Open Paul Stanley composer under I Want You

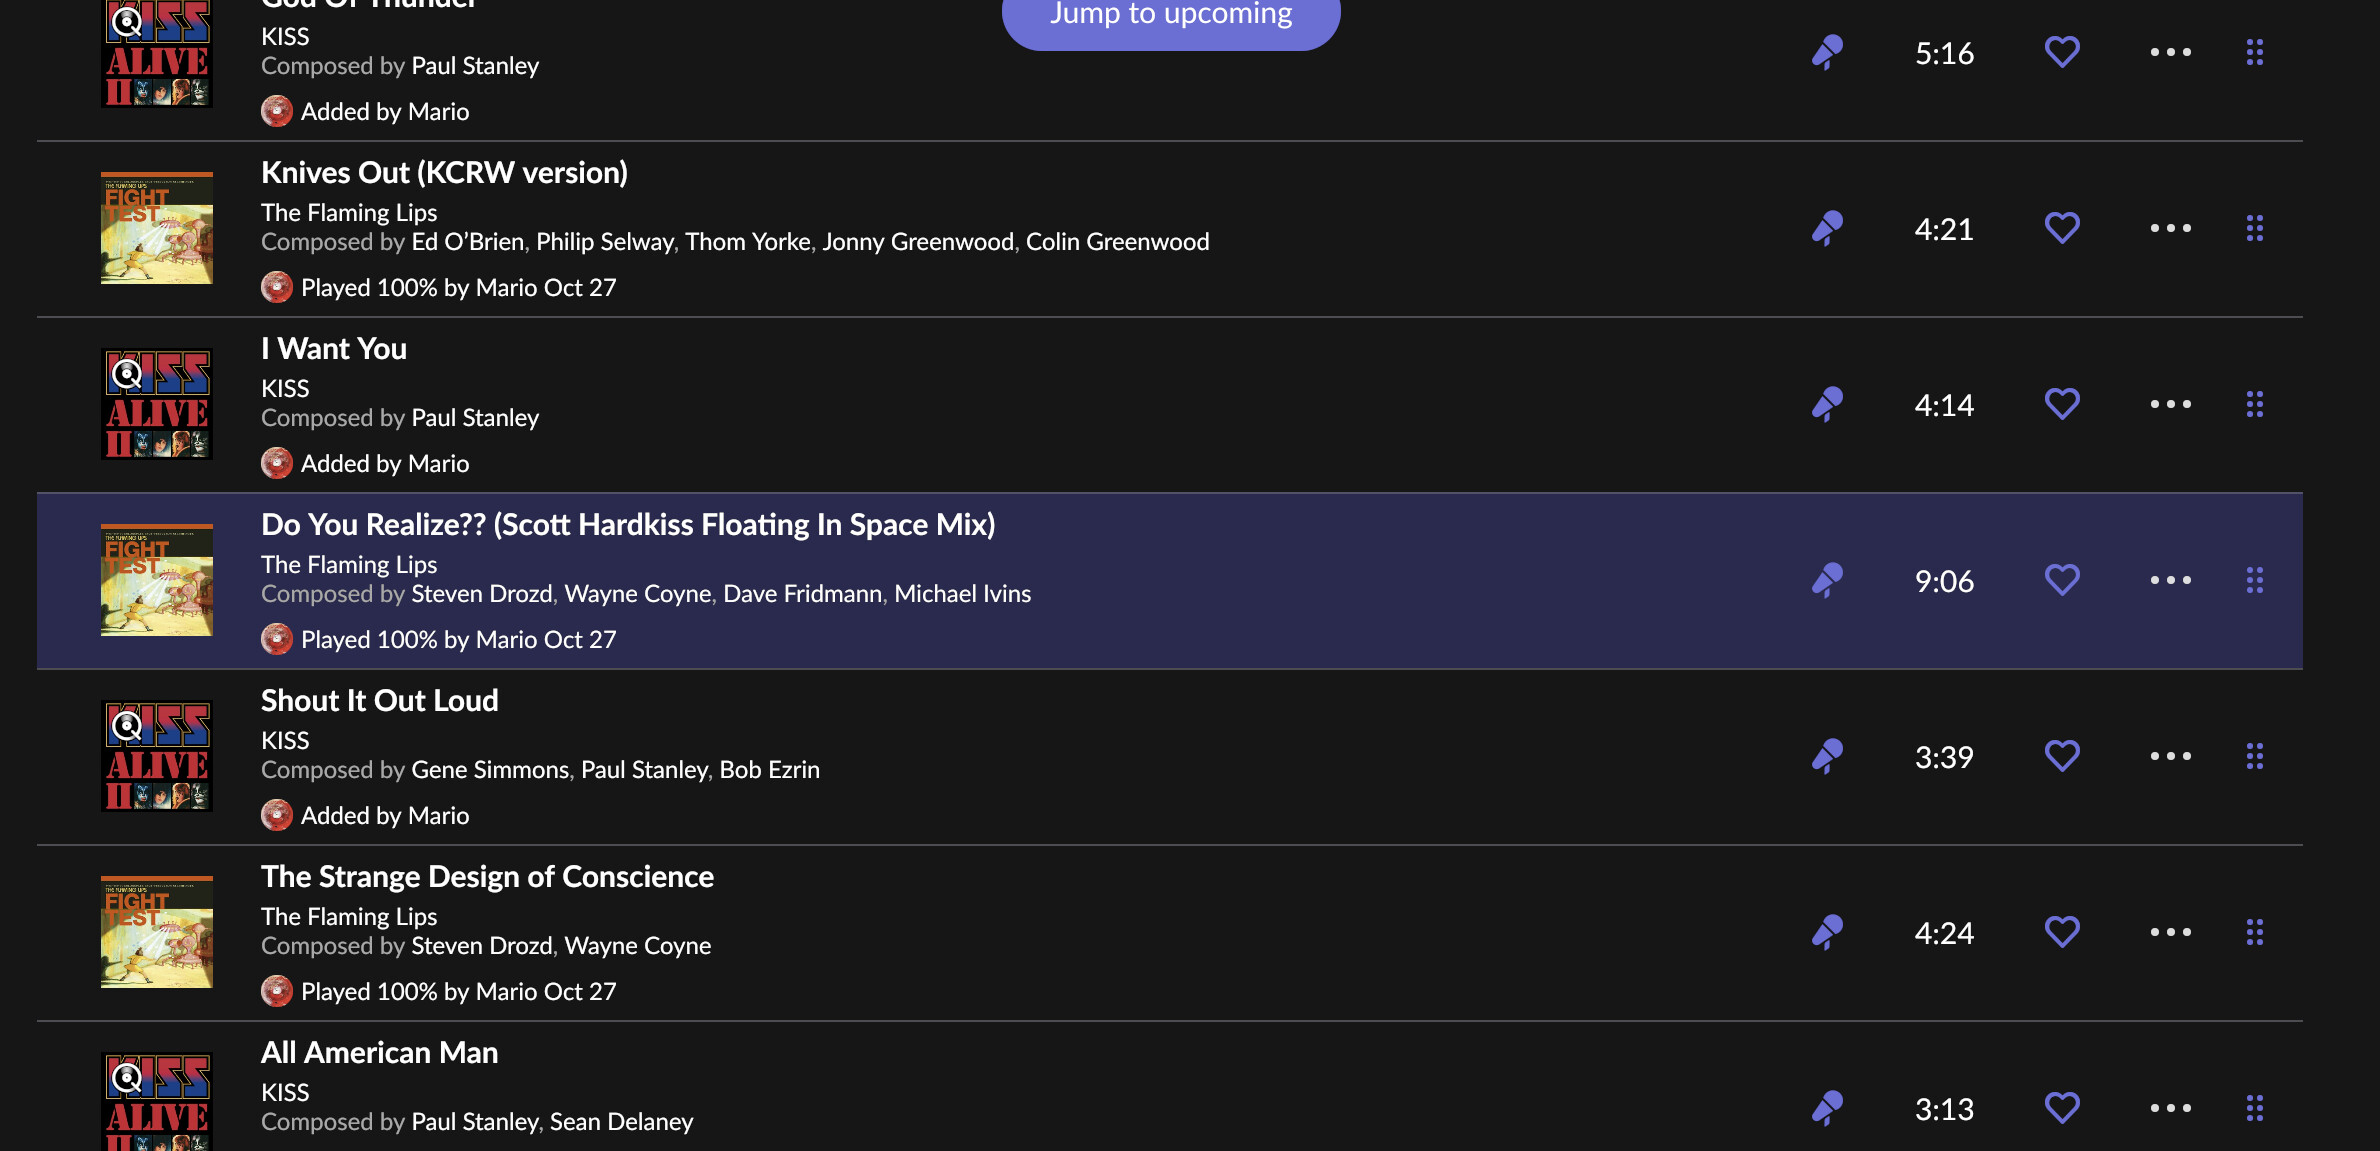tap(475, 418)
